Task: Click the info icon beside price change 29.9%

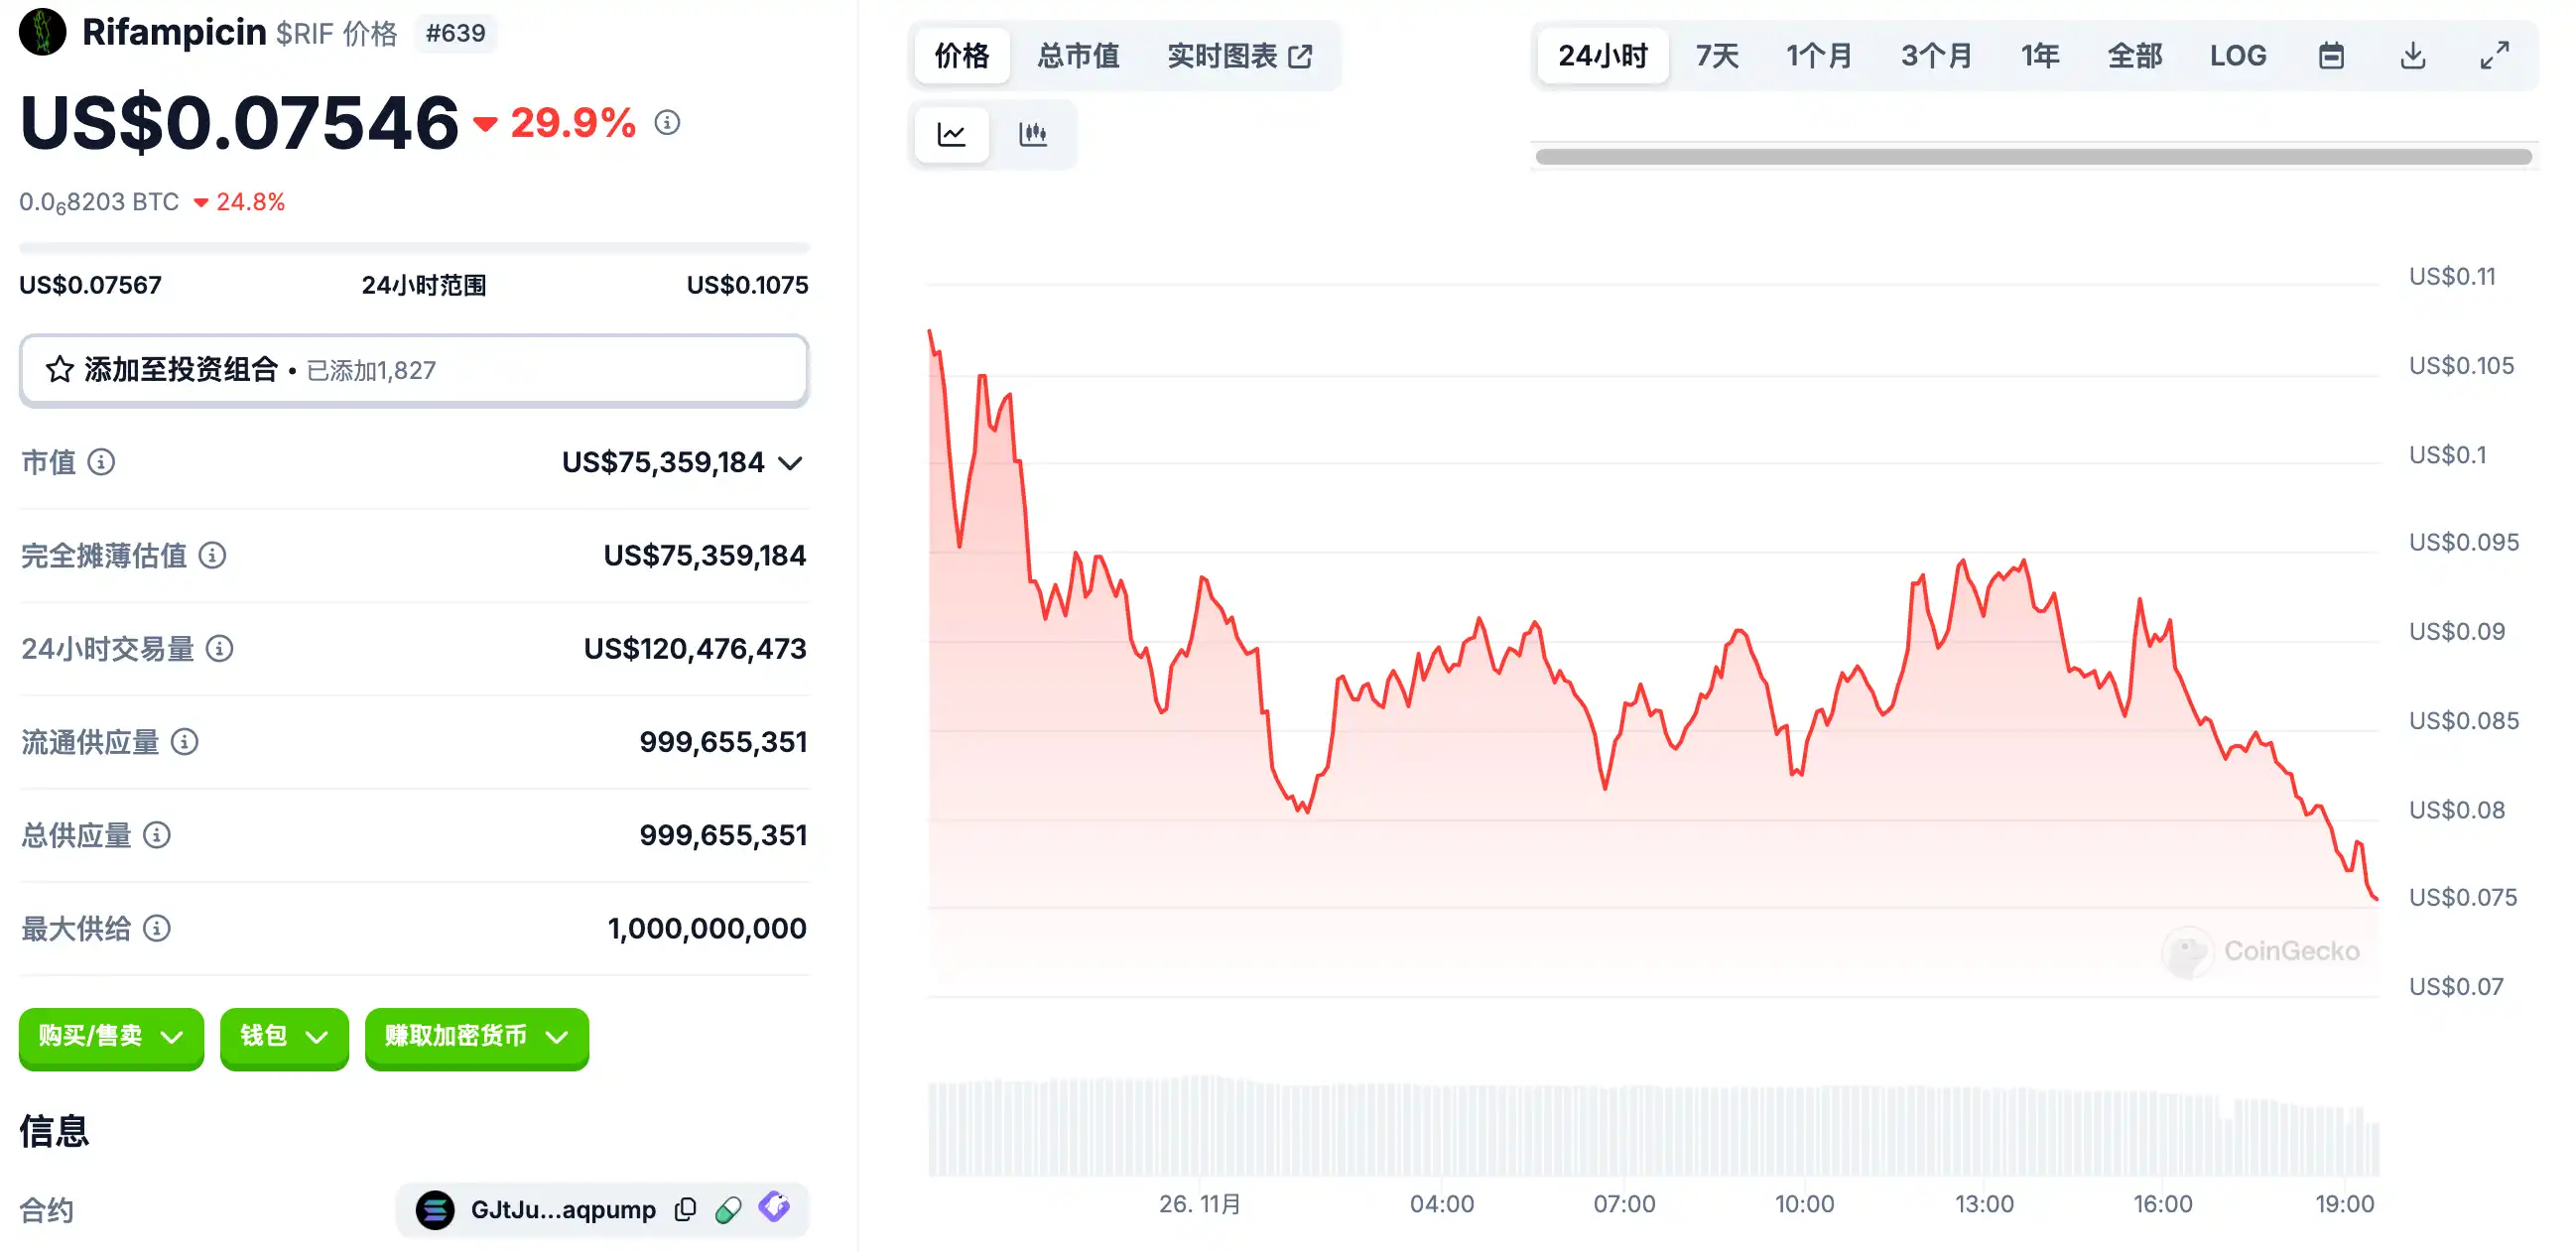Action: click(x=667, y=123)
